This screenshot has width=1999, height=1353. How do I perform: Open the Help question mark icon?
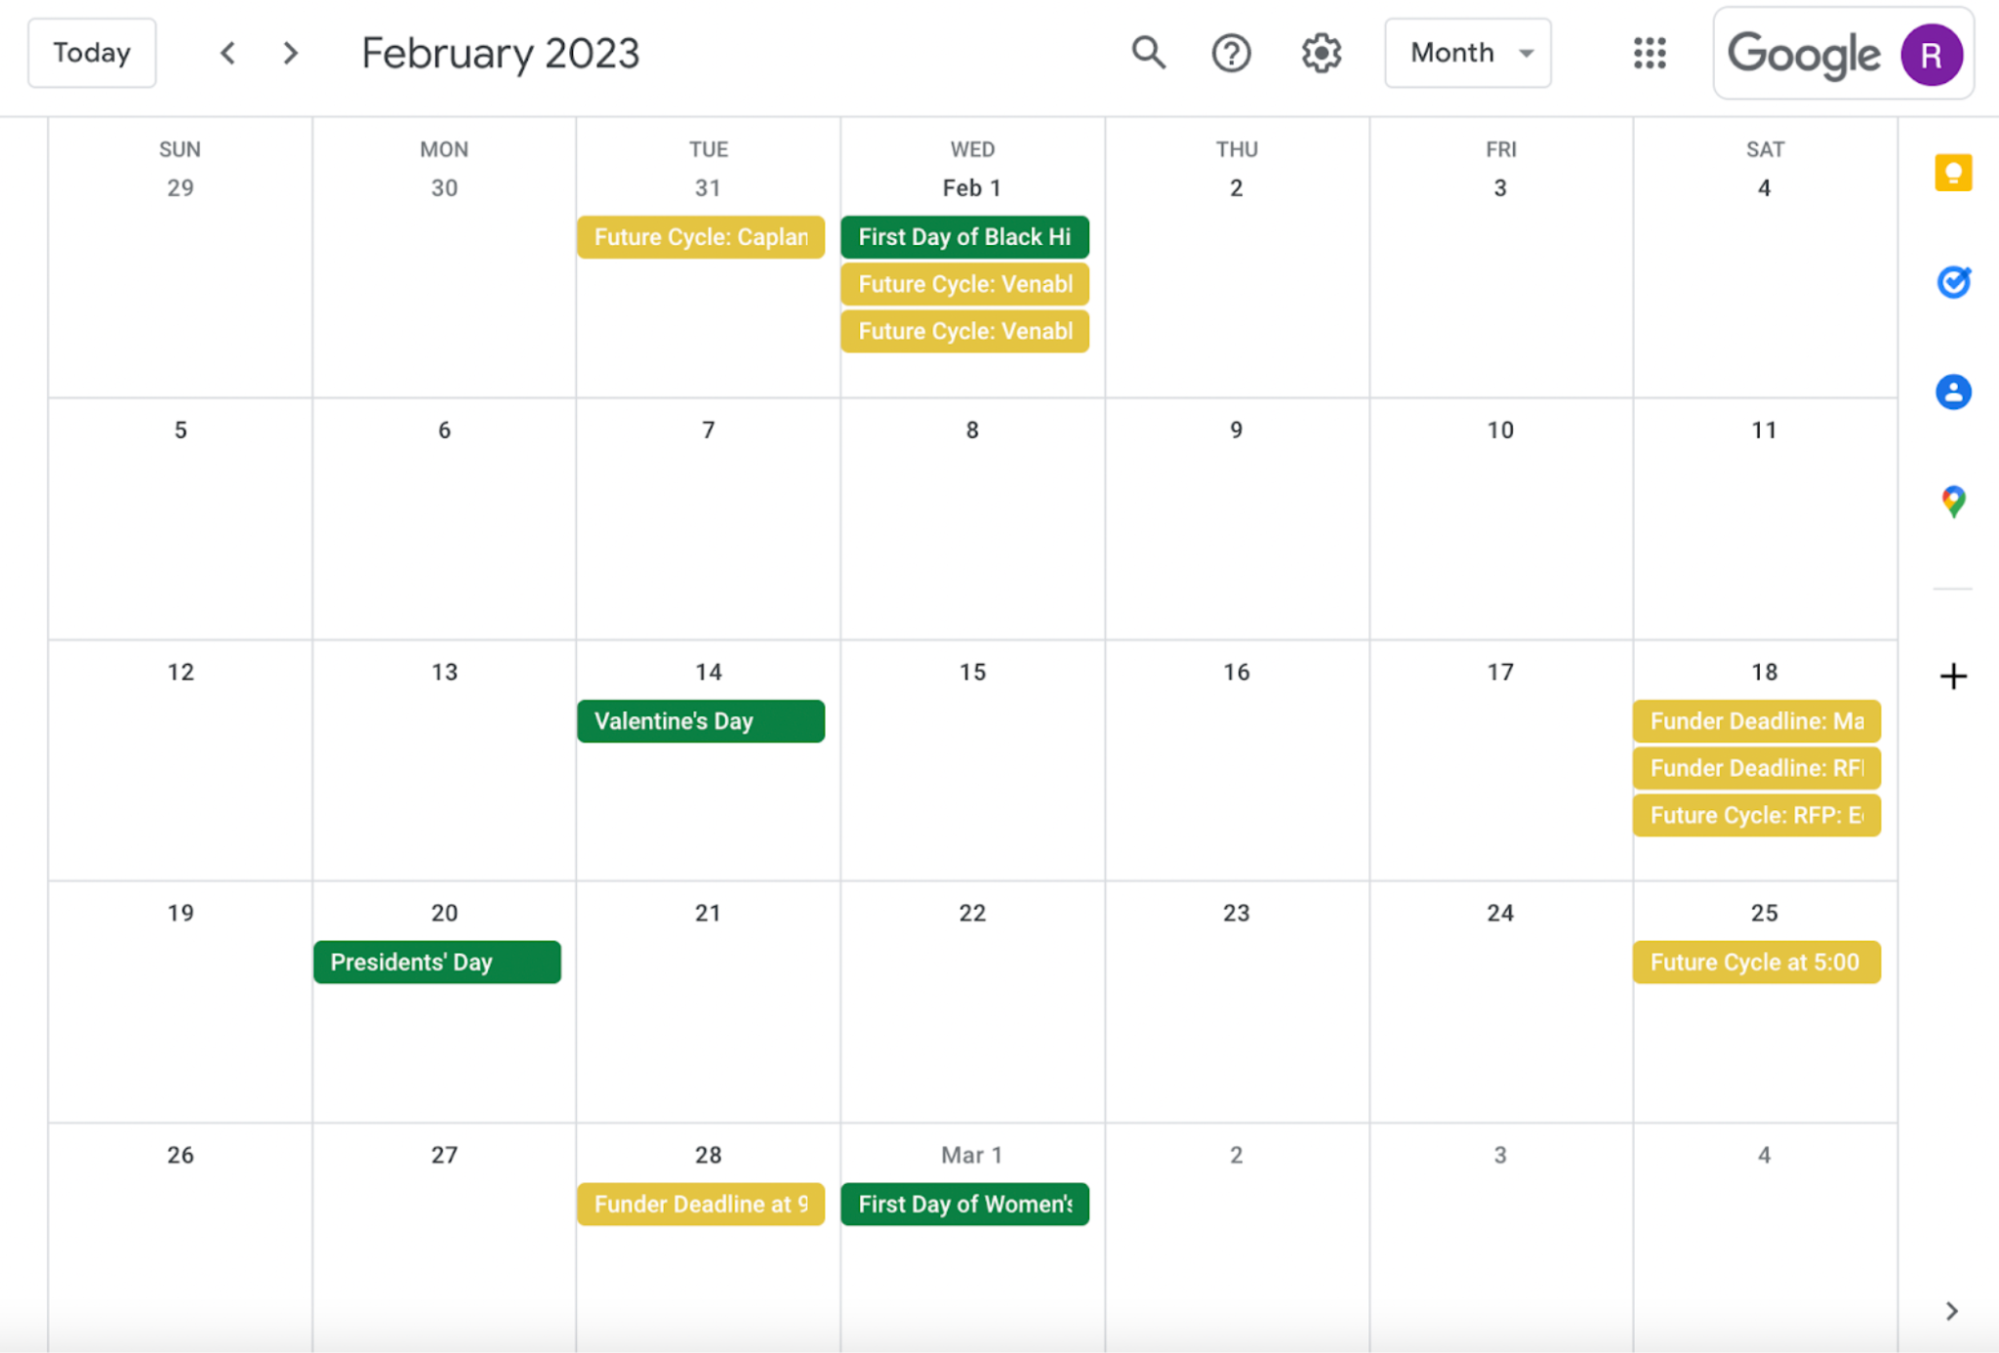[1231, 53]
